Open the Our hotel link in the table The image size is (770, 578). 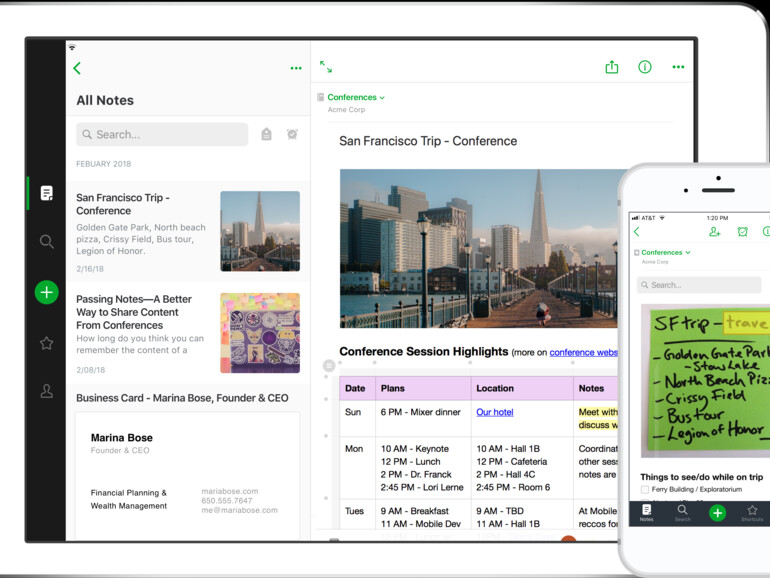(x=495, y=412)
